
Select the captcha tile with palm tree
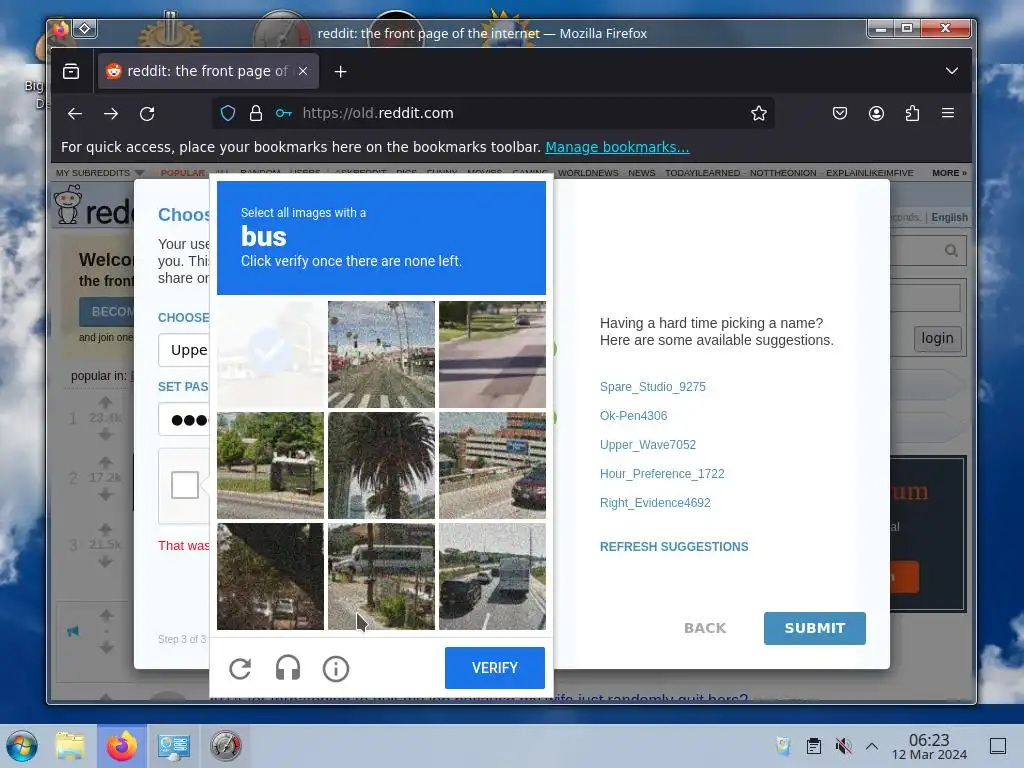[381, 465]
